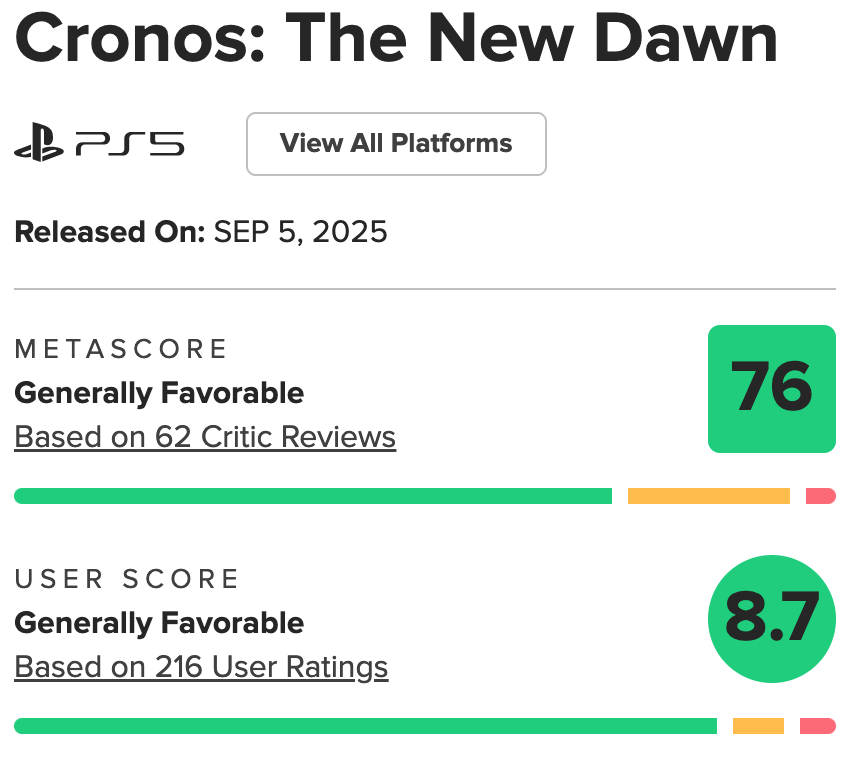This screenshot has height=768, width=856.
Task: Click the Released On label
Action: pyautogui.click(x=110, y=232)
